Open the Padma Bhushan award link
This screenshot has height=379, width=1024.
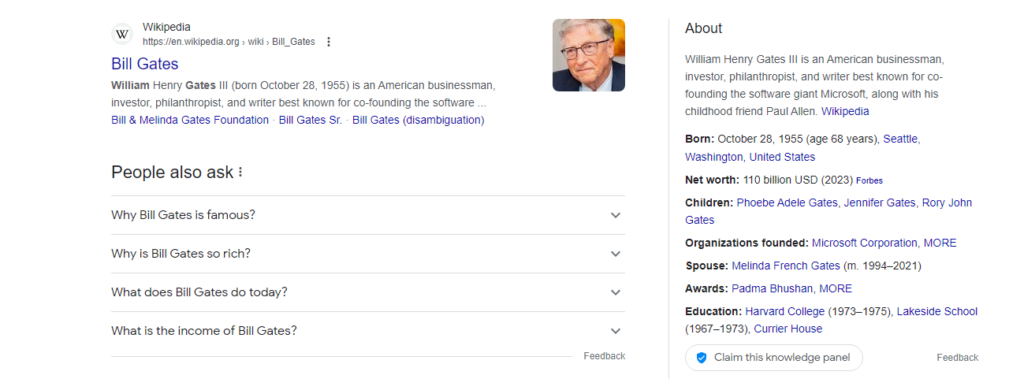772,289
